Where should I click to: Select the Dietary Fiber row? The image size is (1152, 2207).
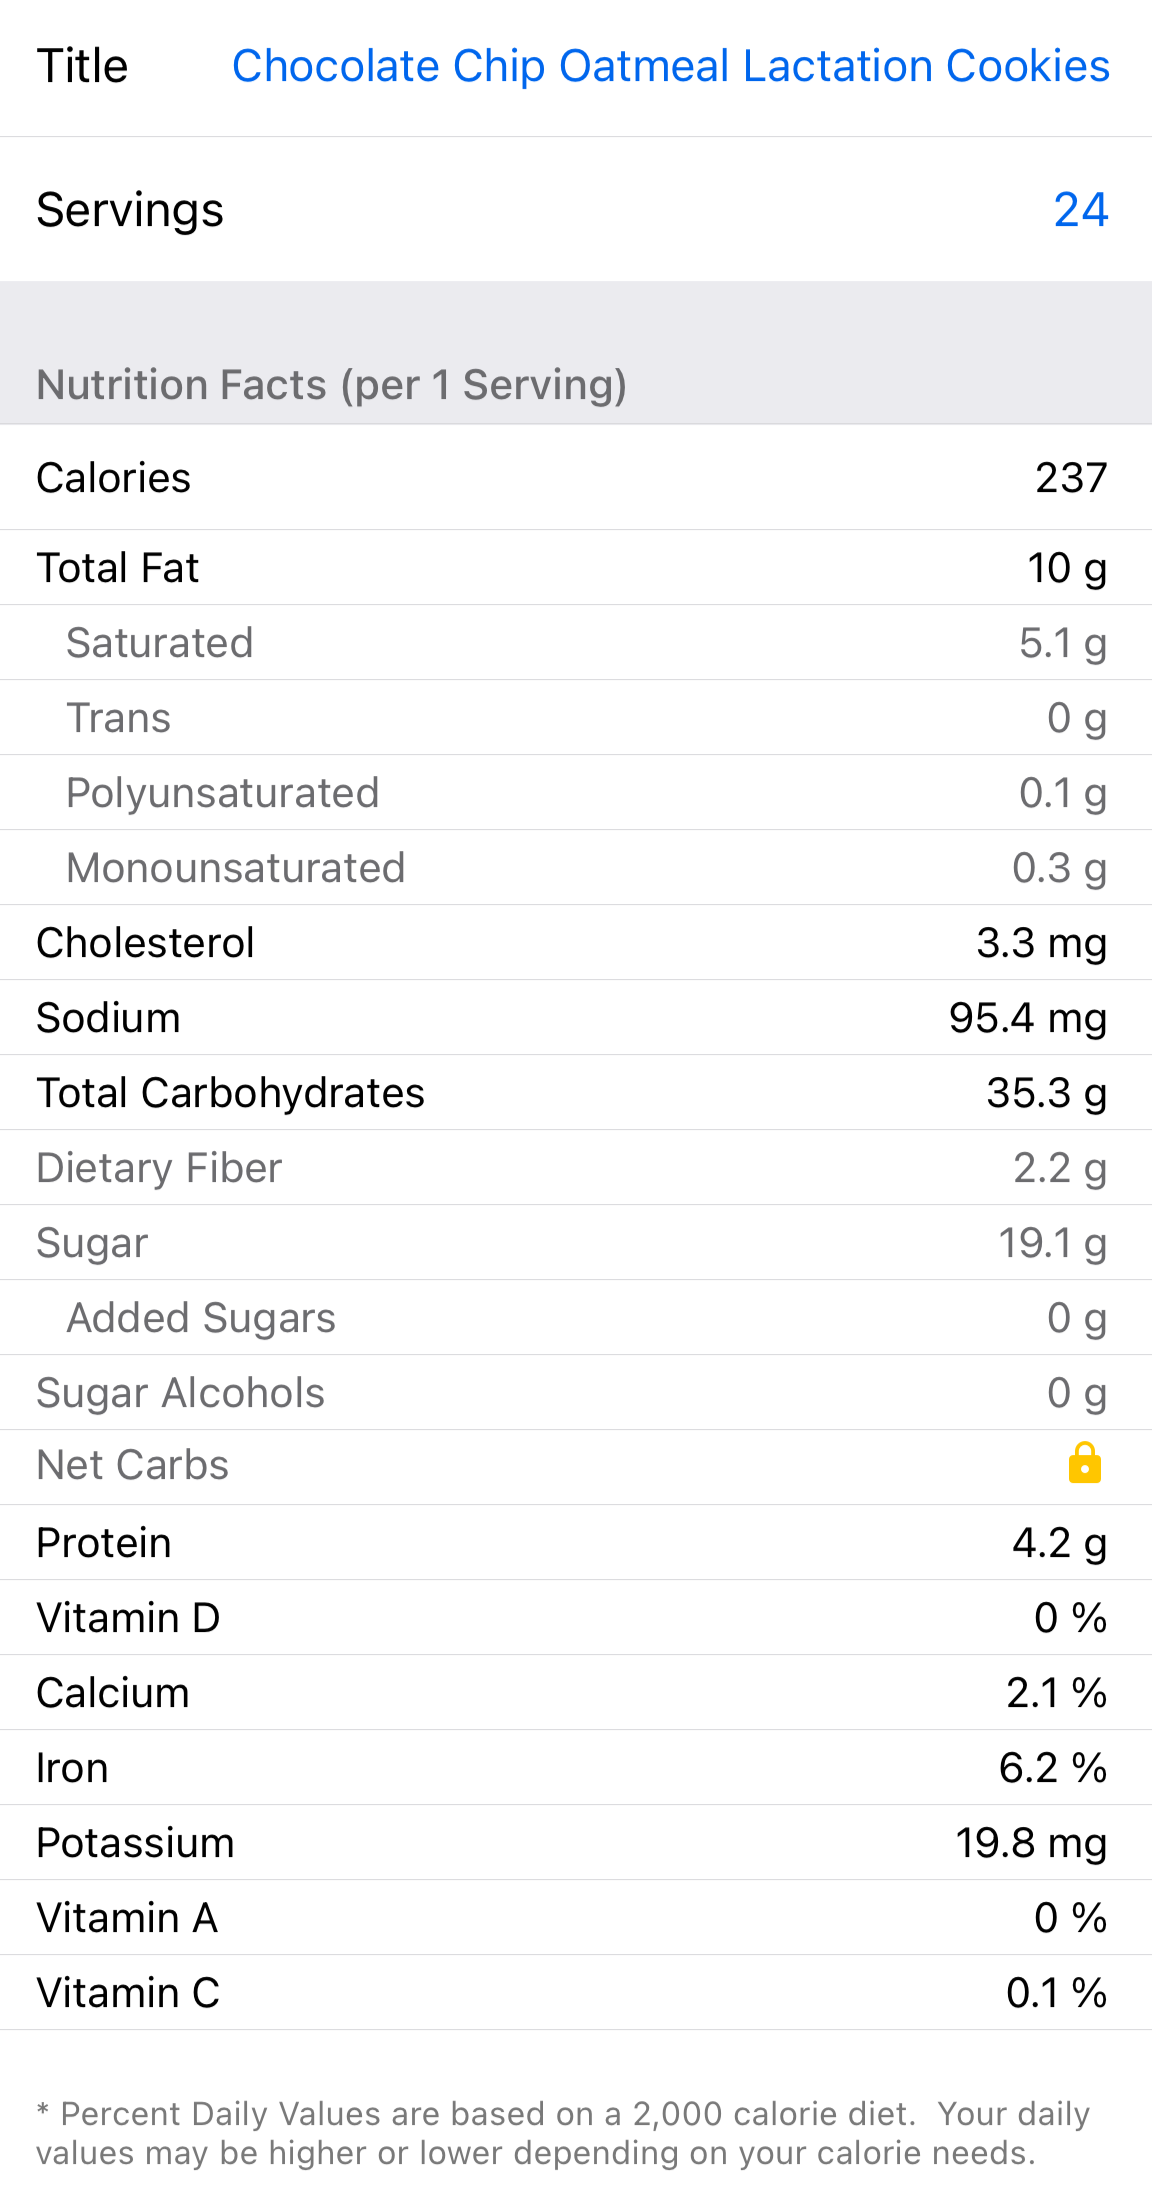point(576,1168)
